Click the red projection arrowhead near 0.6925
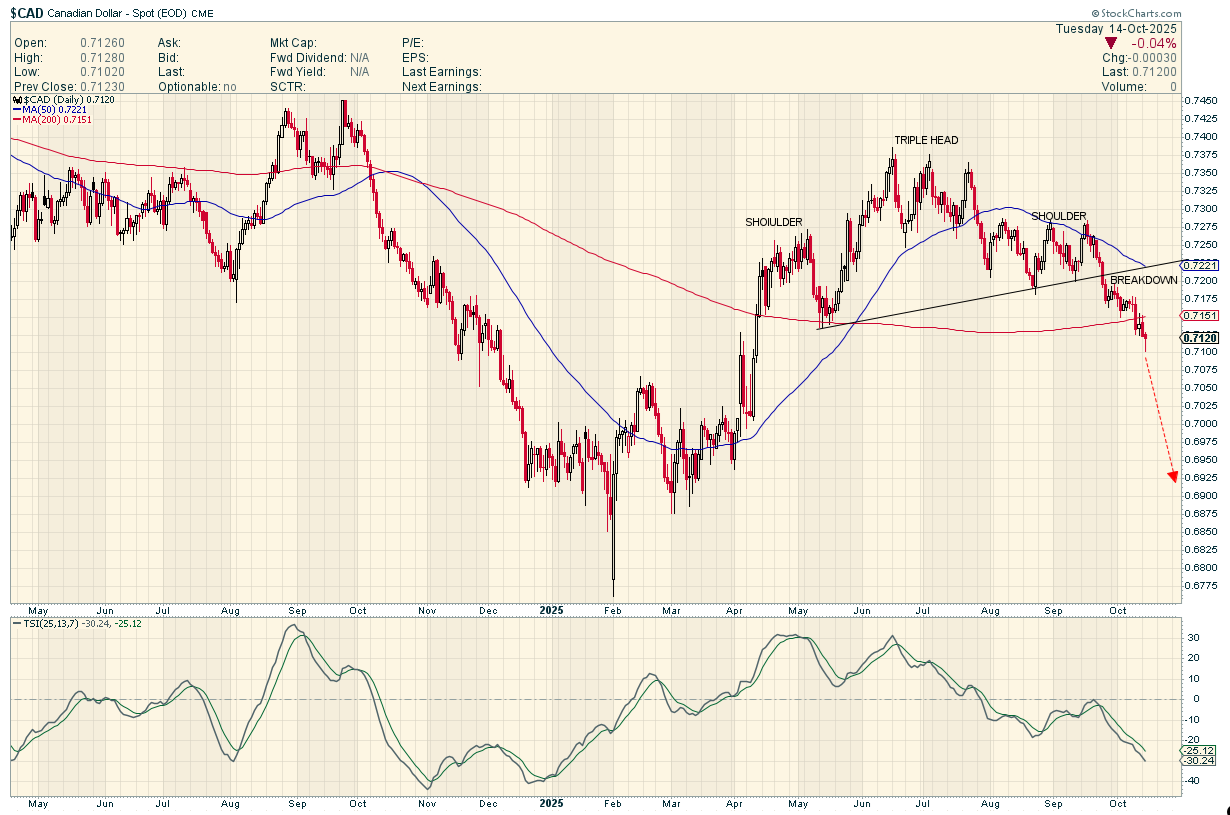This screenshot has height=815, width=1230. (1172, 476)
